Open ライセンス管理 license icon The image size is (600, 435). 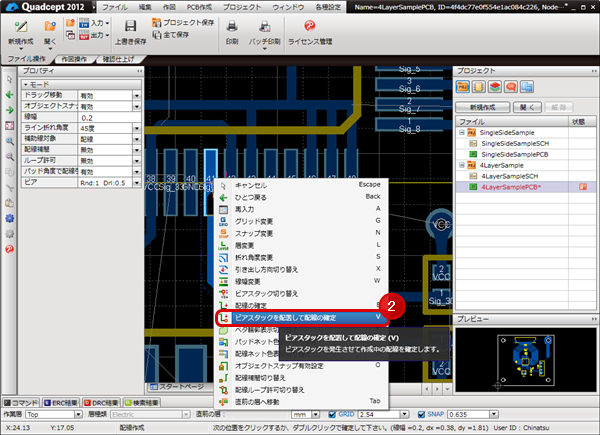point(310,26)
